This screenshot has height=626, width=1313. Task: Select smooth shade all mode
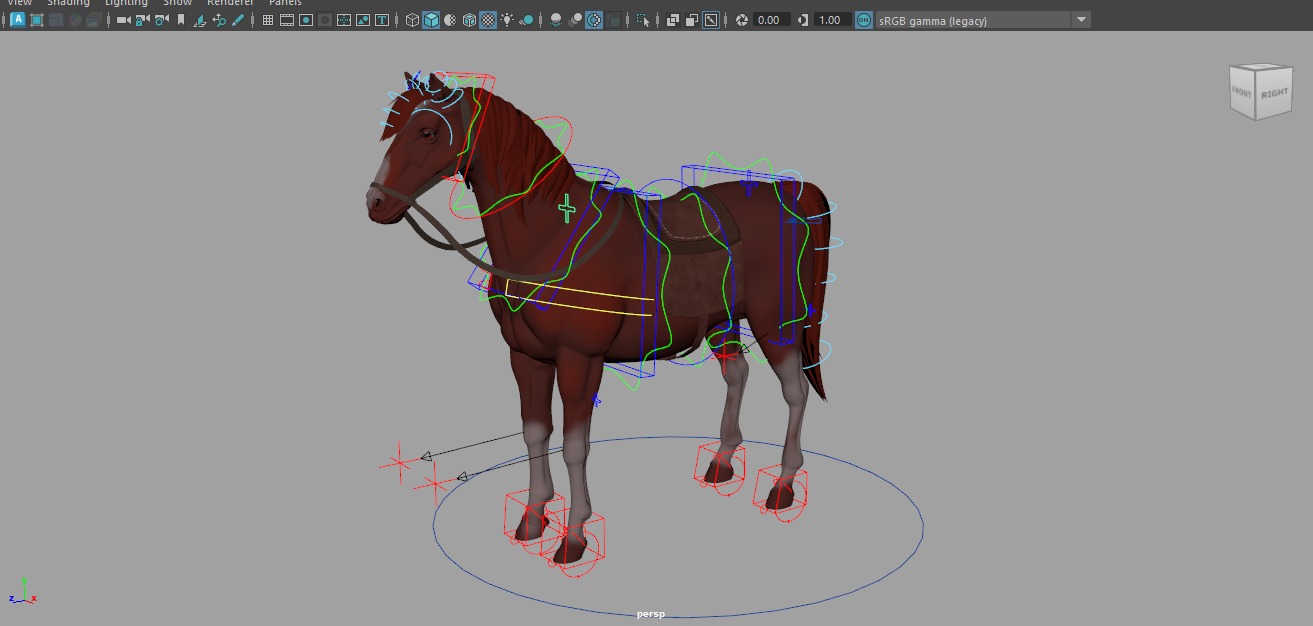[x=431, y=20]
